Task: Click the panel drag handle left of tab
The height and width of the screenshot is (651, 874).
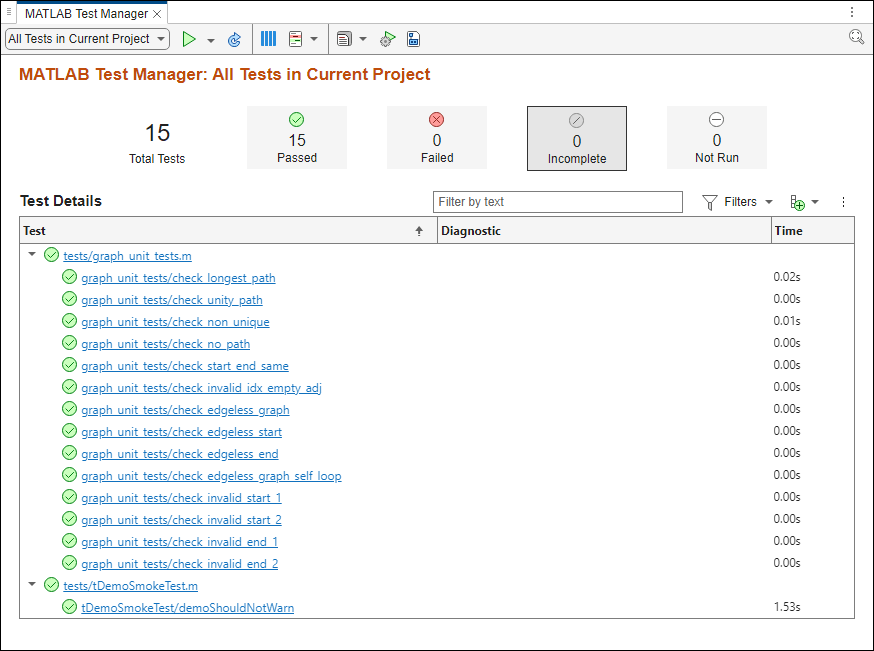Action: (x=8, y=12)
